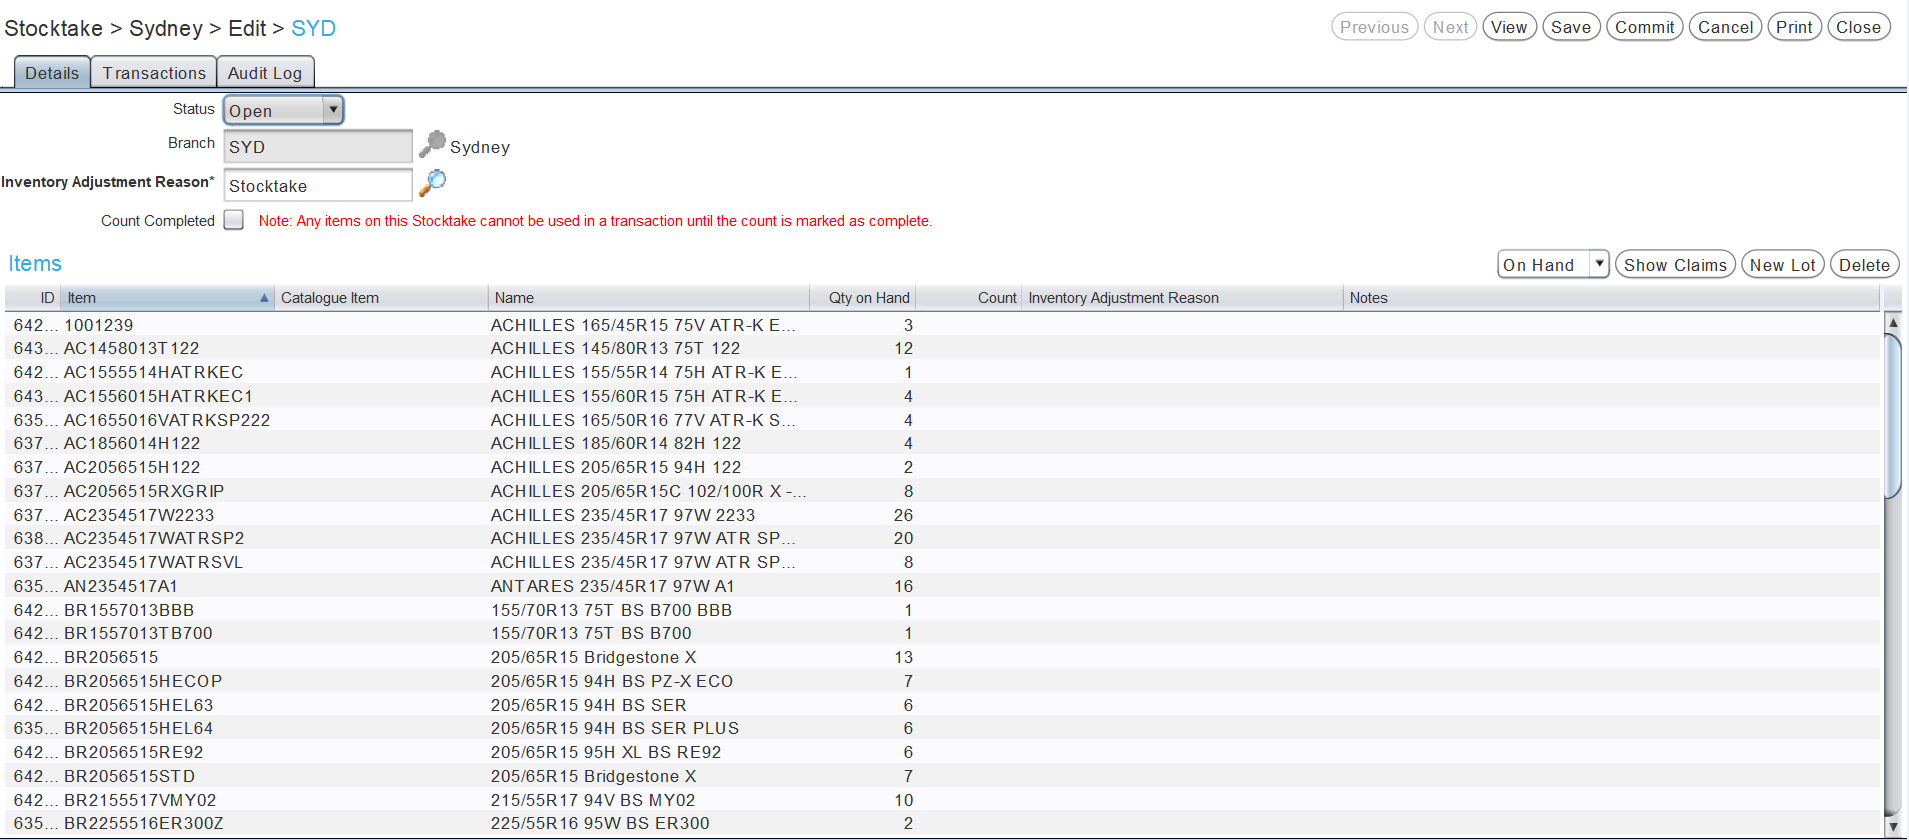Screen dimensions: 1909x840
Task: Select item BR2056515STD
Action: (x=943, y=776)
